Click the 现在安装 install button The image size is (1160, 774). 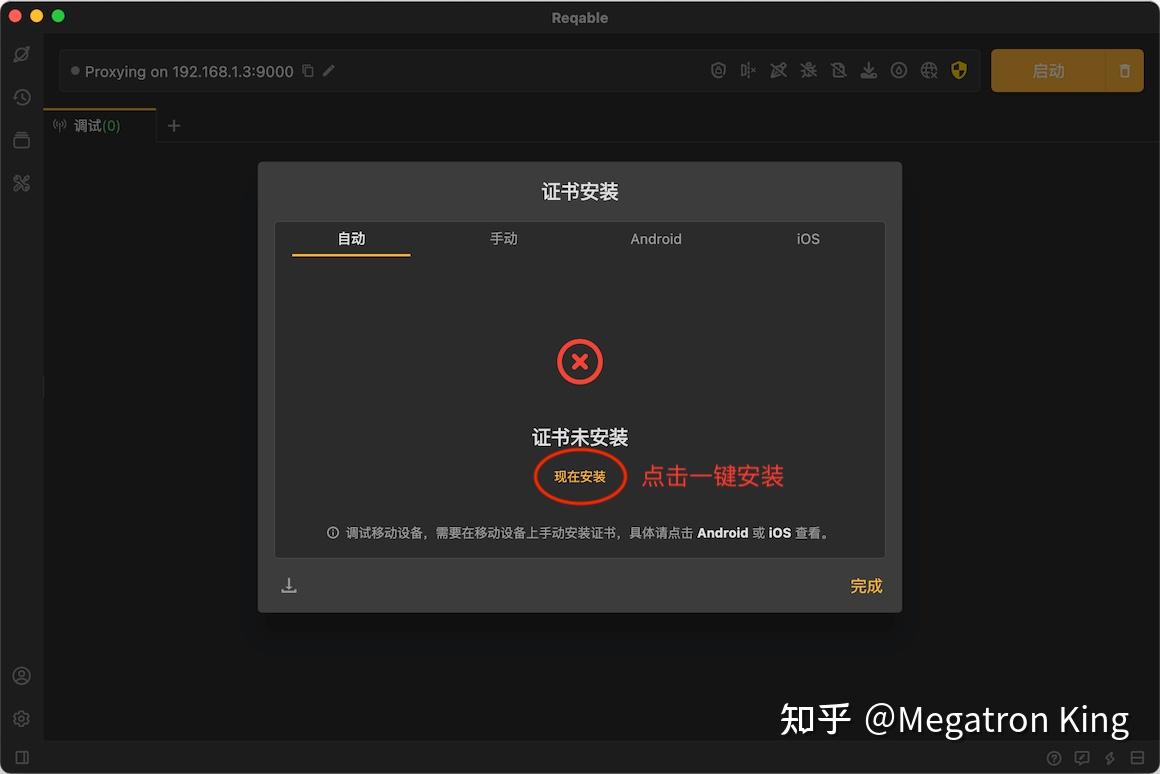pos(579,477)
